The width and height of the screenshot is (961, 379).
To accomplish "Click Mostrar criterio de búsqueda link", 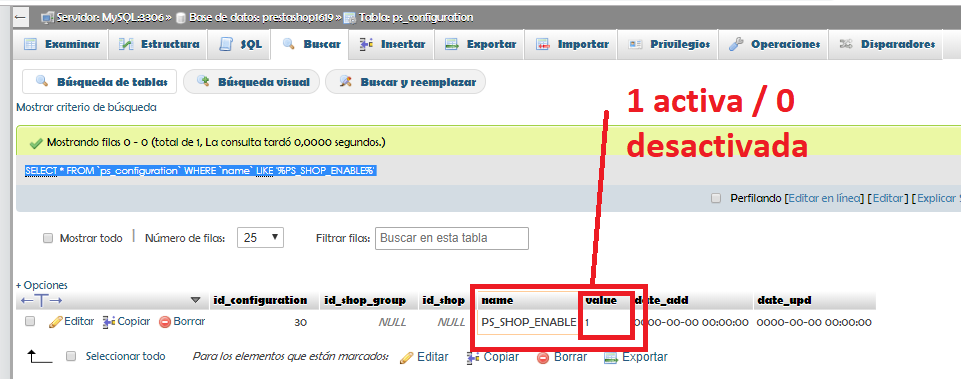I will tap(86, 107).
